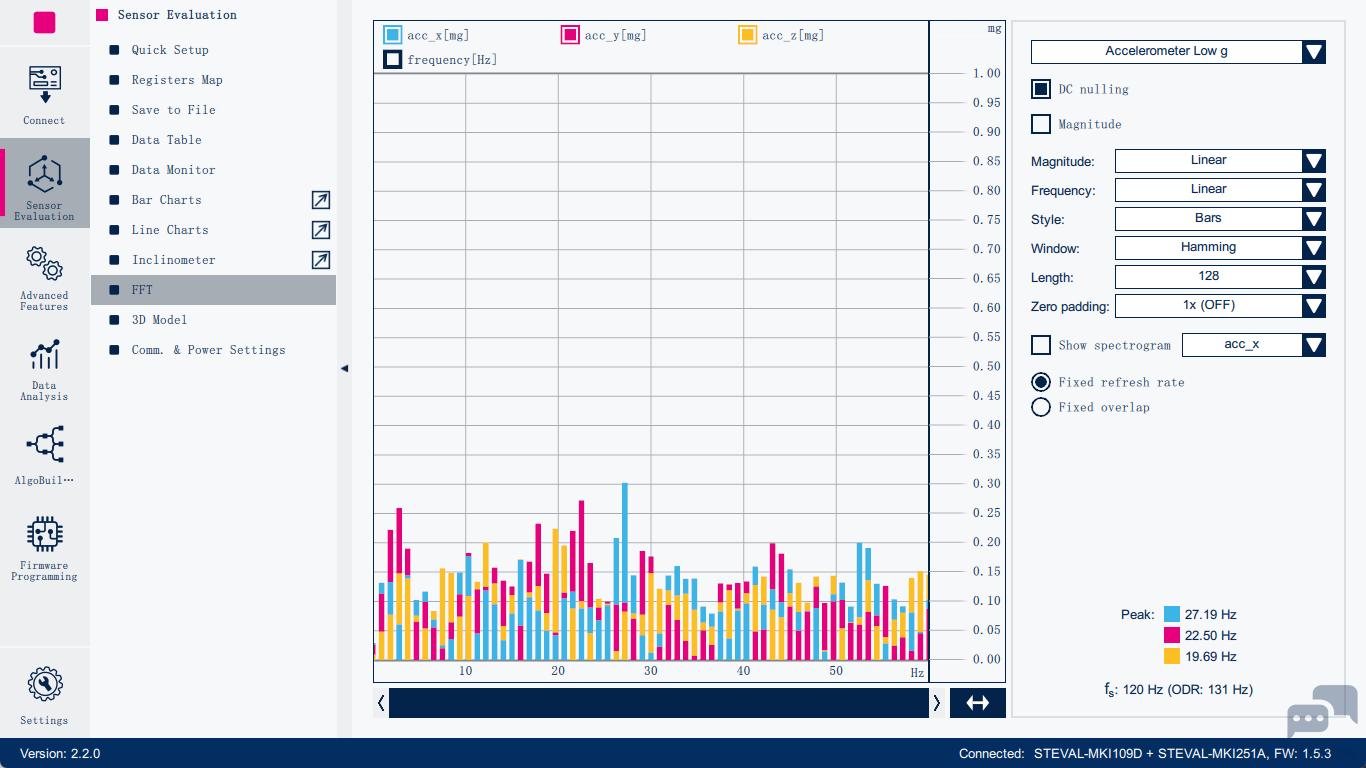Open the Data Table menu item

(x=166, y=140)
